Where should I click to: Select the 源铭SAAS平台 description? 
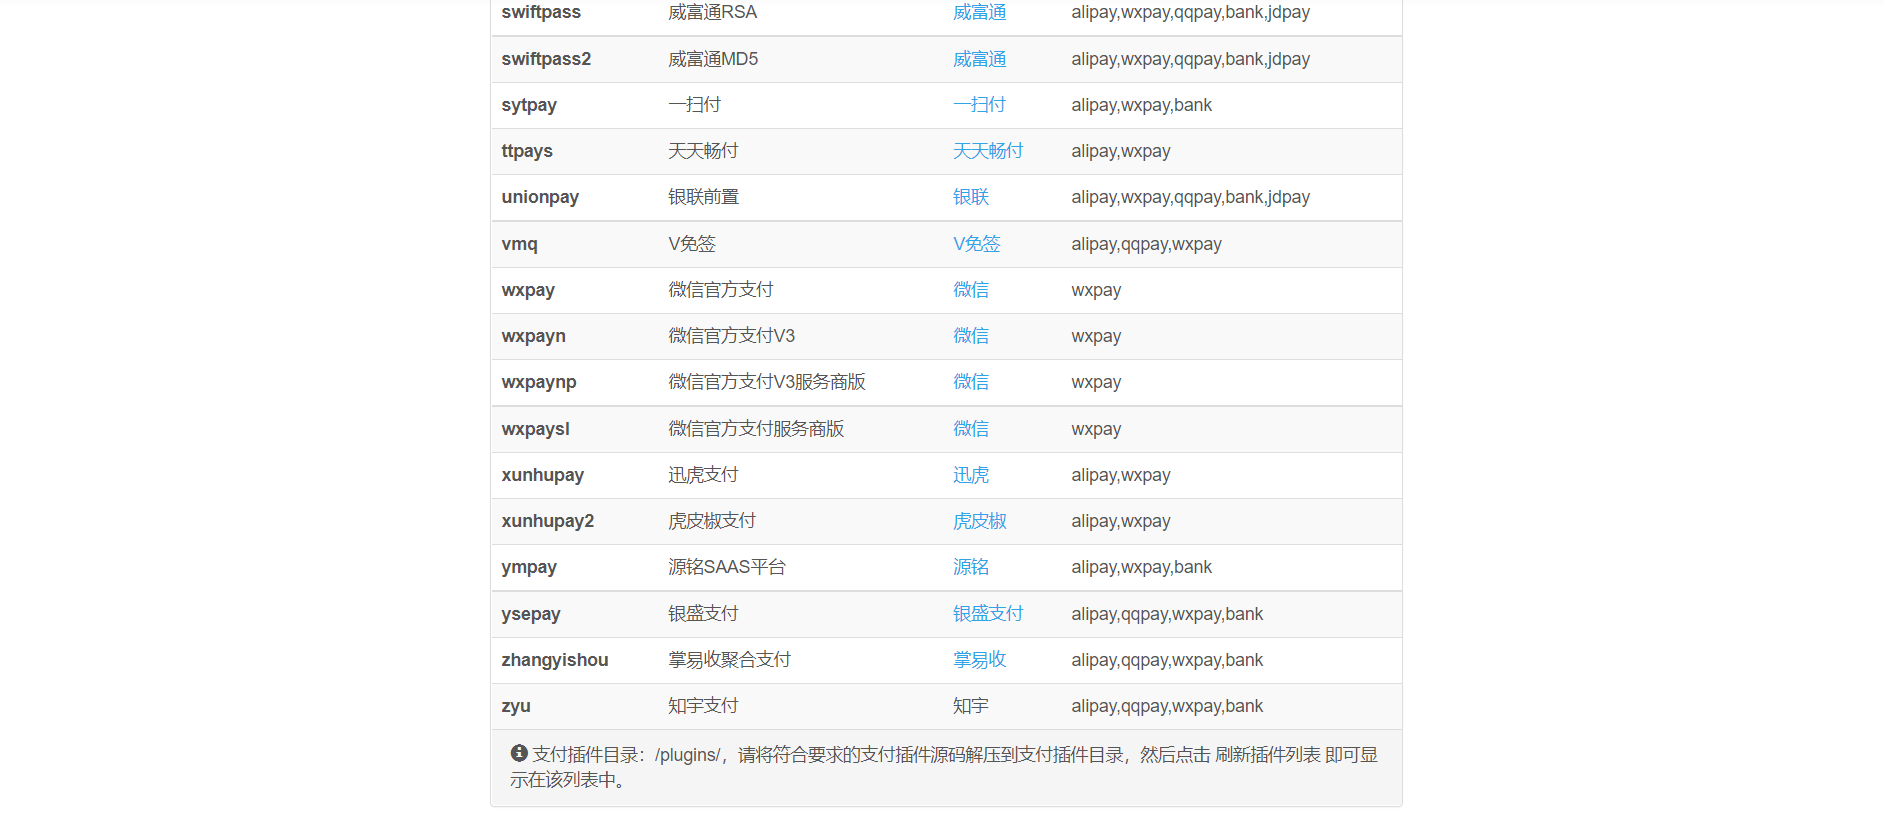[727, 567]
